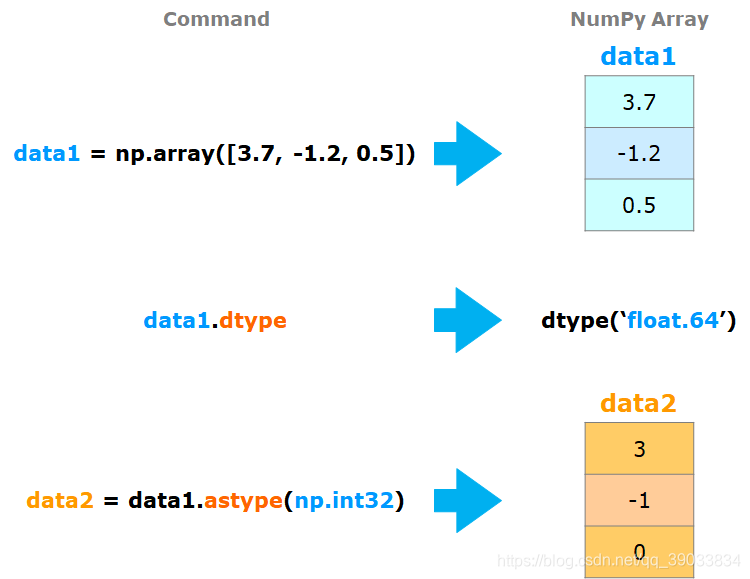Click the -1.2 cell in data1

[639, 153]
